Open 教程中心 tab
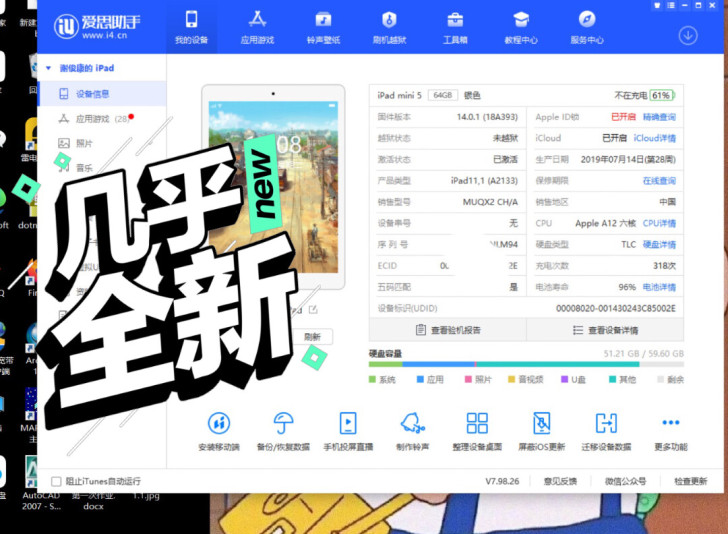The height and width of the screenshot is (534, 728). [521, 28]
